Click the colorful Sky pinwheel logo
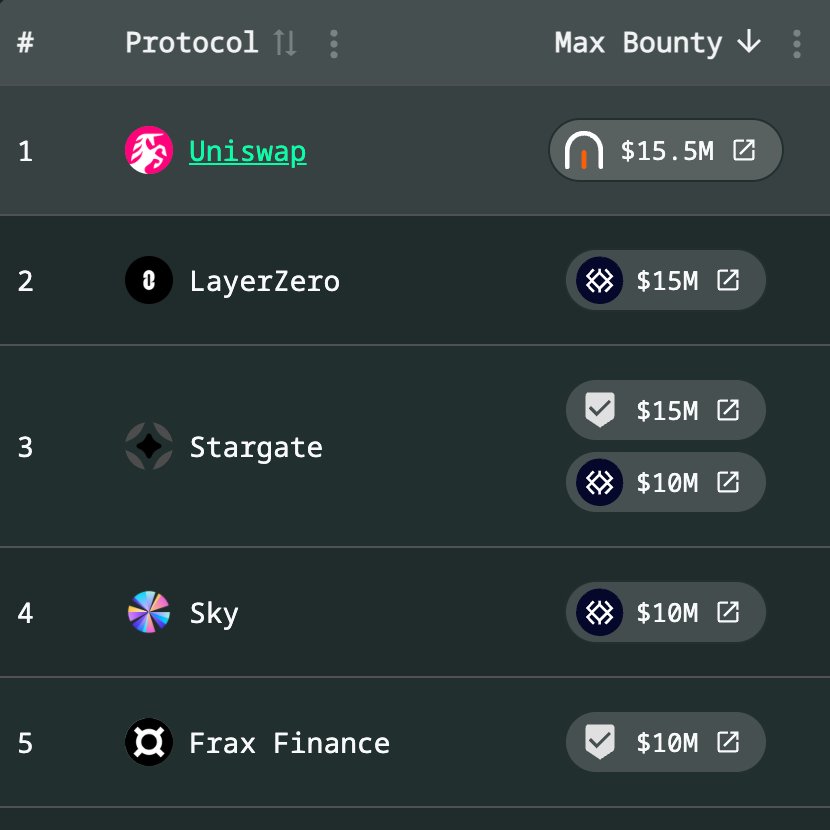This screenshot has width=830, height=830. [149, 612]
